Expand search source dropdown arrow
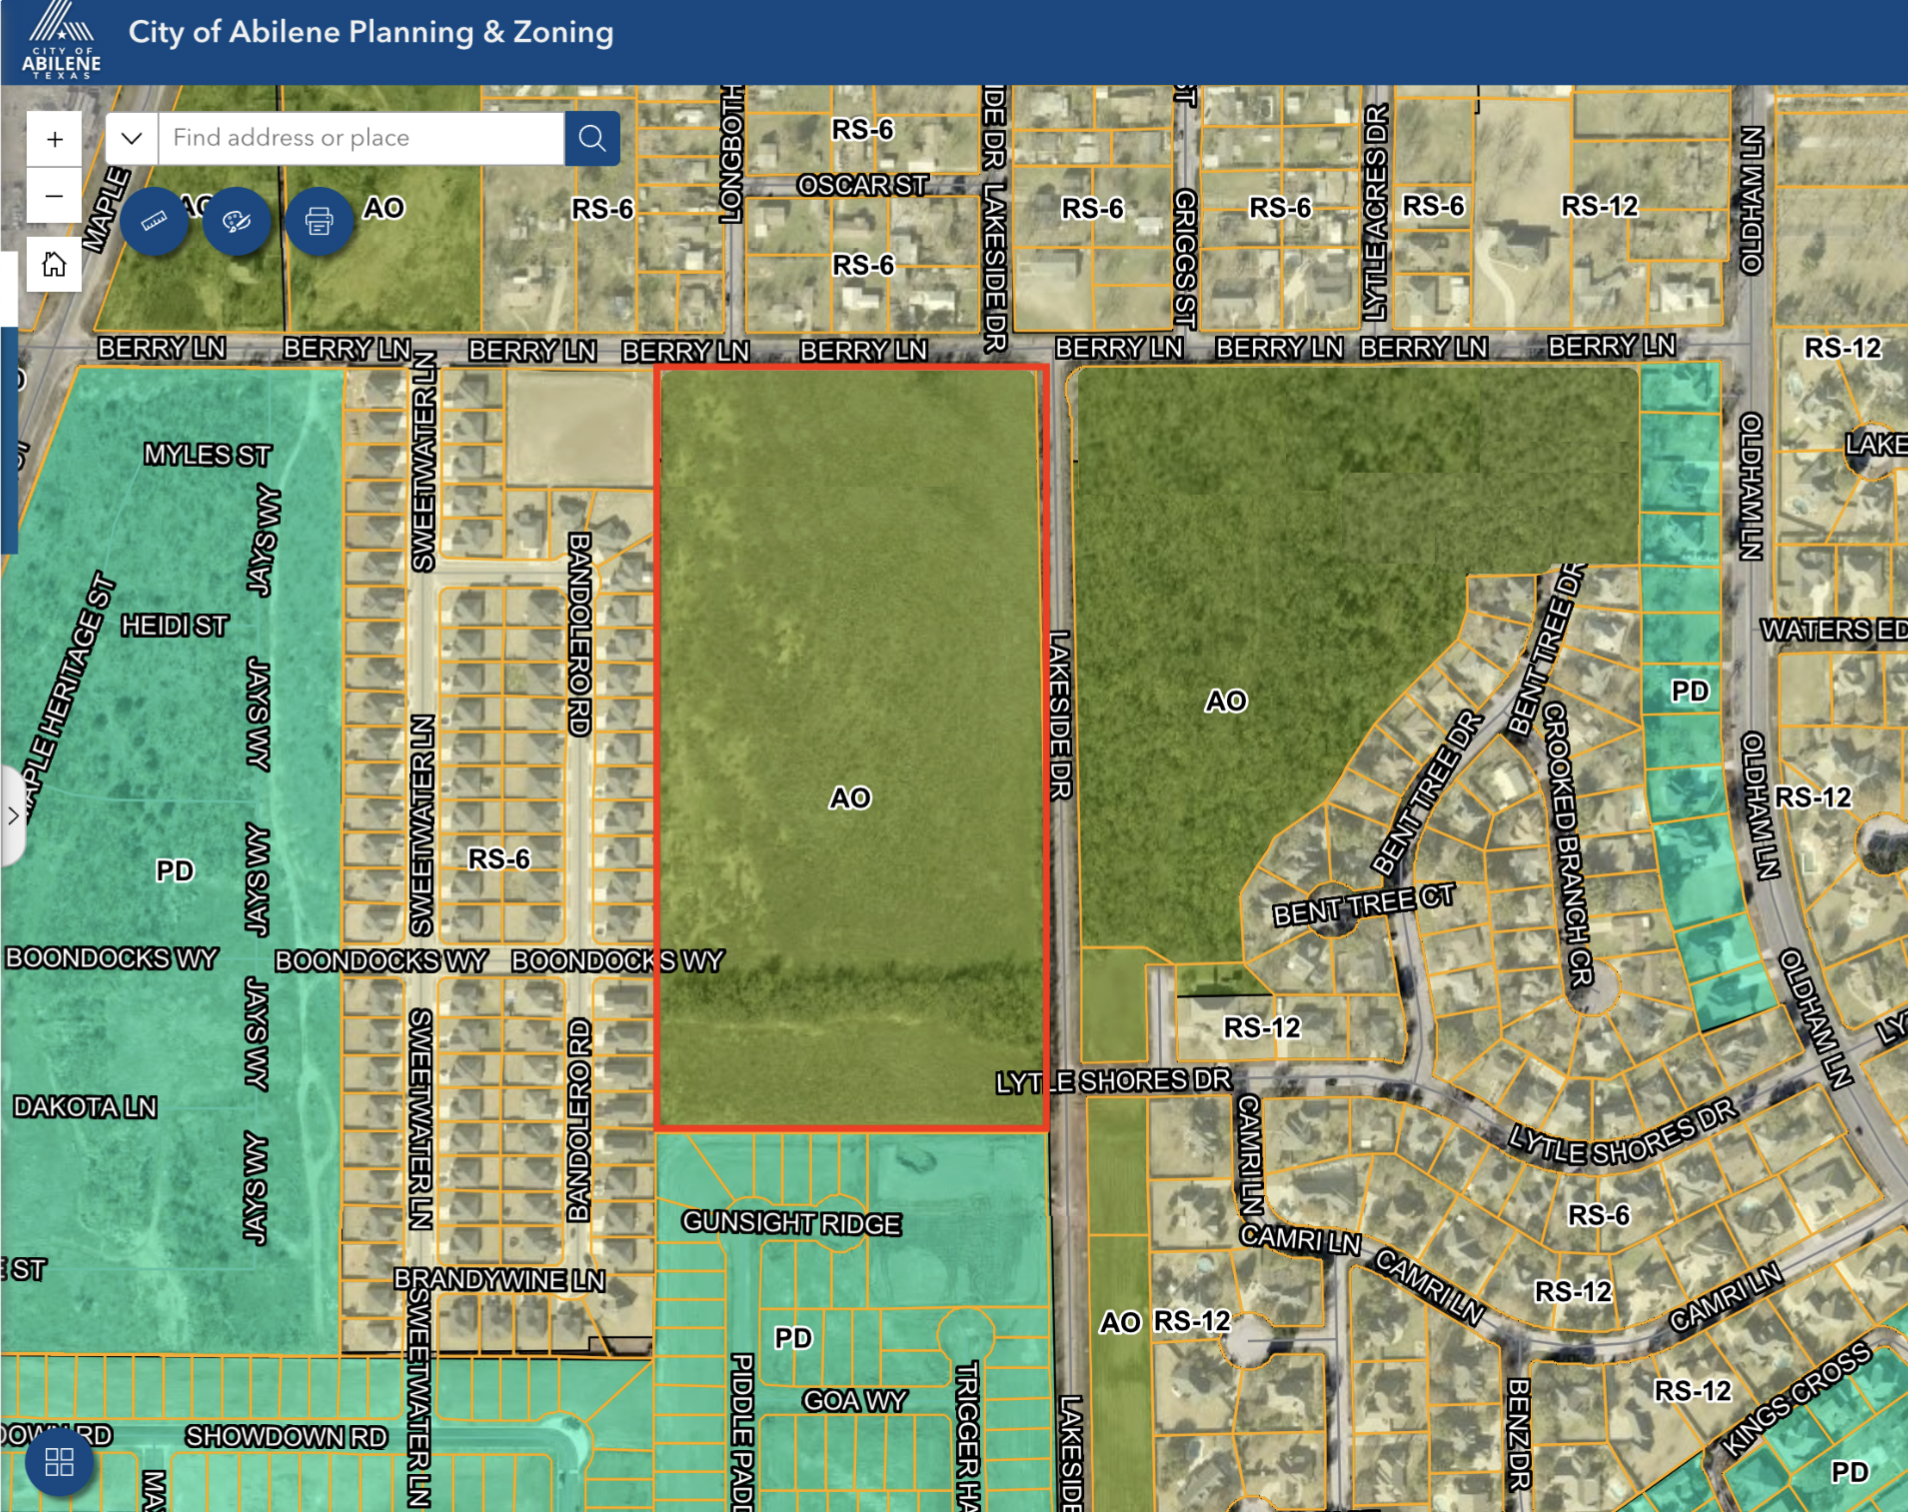This screenshot has width=1908, height=1512. click(132, 138)
